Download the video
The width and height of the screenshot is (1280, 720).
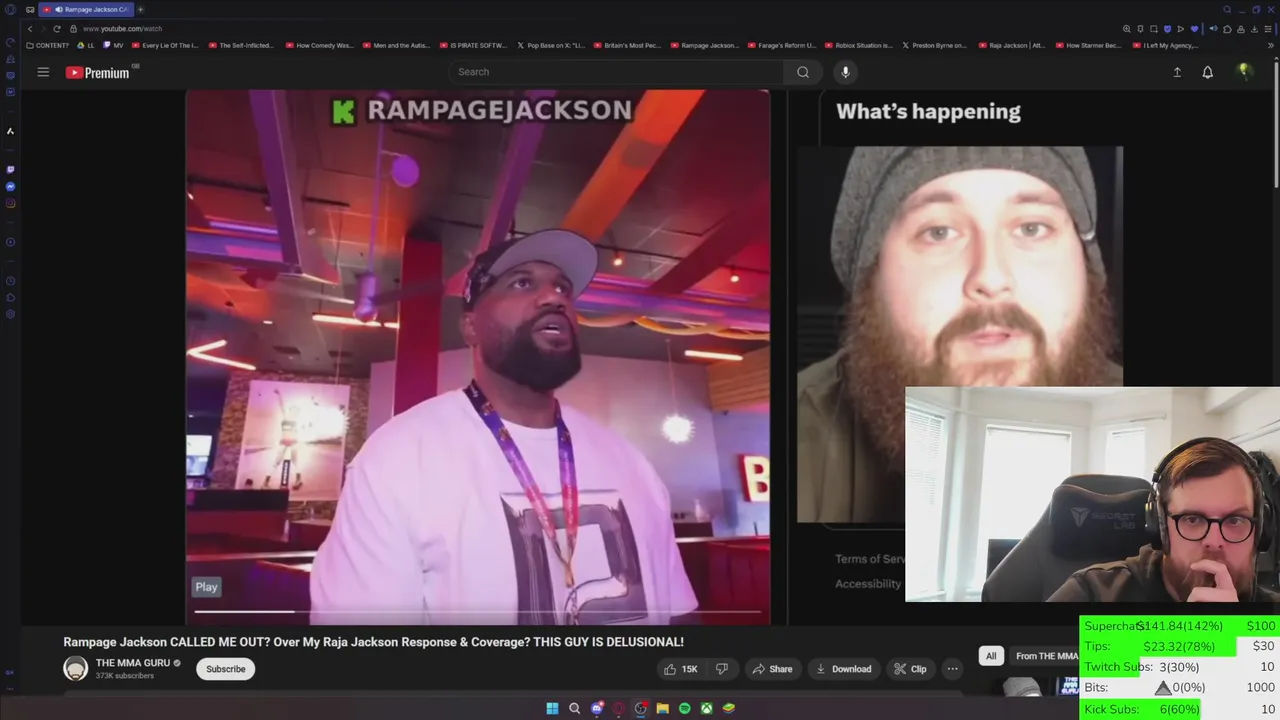[843, 669]
